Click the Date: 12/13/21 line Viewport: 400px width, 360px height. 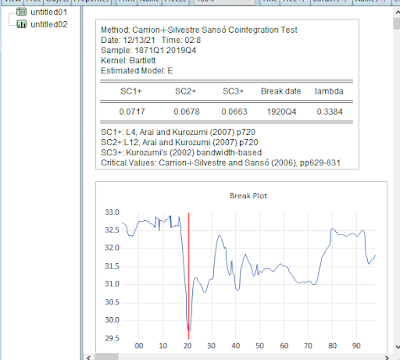tap(151, 40)
